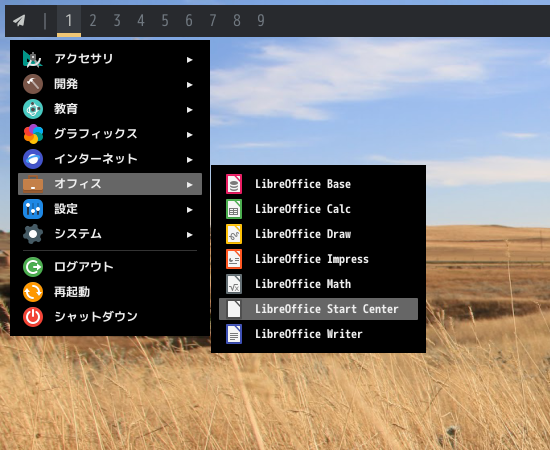Switch to workspace 4

pyautogui.click(x=141, y=21)
